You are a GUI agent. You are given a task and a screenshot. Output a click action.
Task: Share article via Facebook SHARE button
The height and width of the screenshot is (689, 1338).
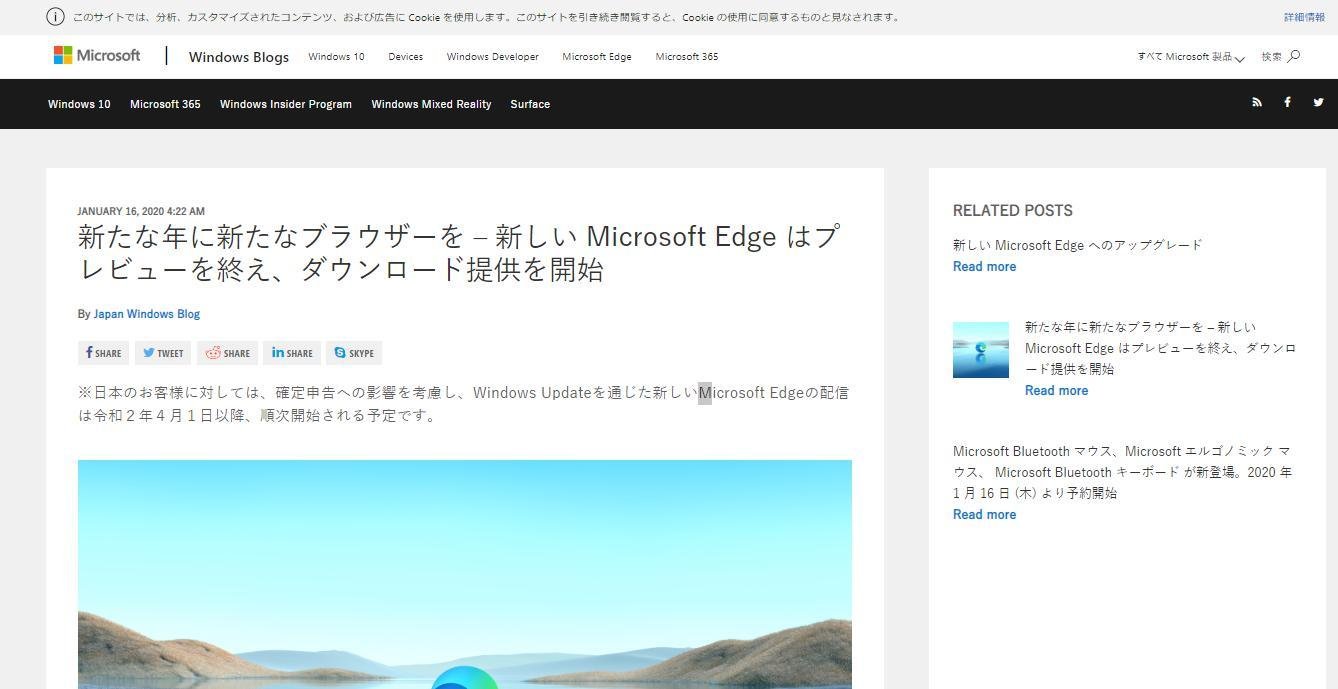[104, 353]
